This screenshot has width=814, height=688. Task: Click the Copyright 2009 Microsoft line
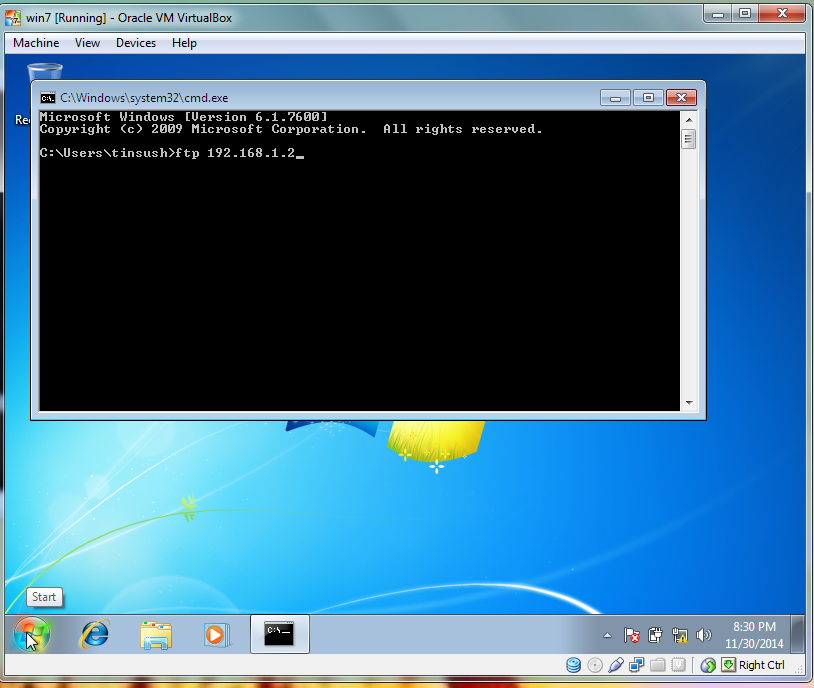(x=291, y=129)
